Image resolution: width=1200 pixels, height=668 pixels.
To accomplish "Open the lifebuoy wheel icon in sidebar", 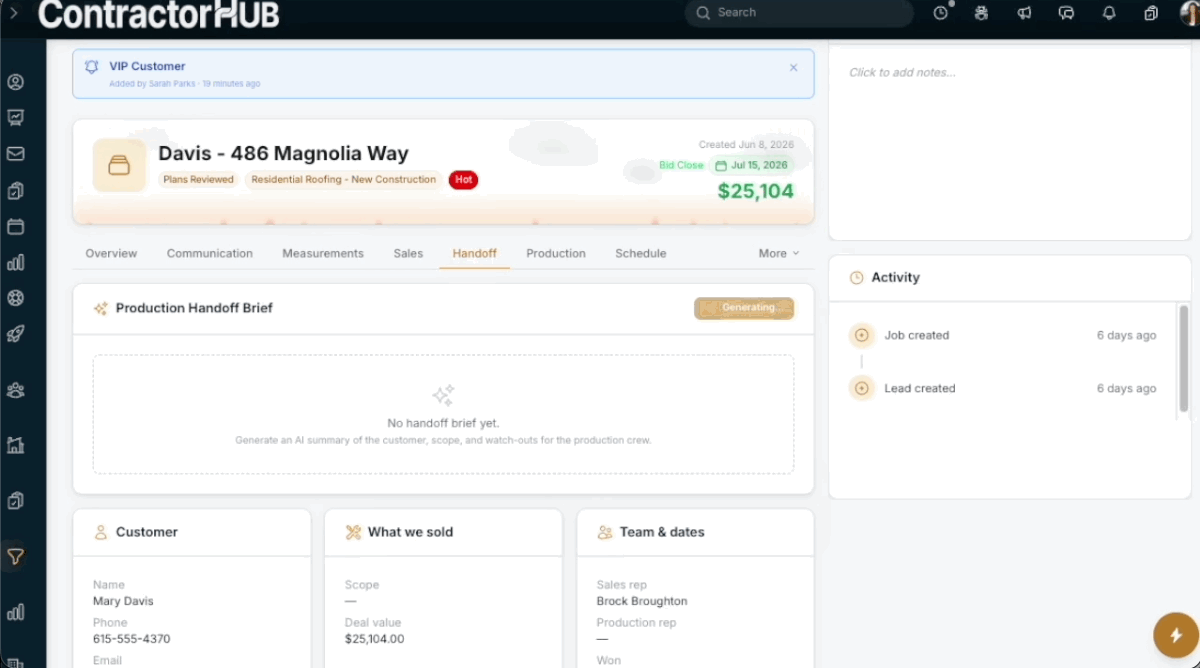I will 15,298.
